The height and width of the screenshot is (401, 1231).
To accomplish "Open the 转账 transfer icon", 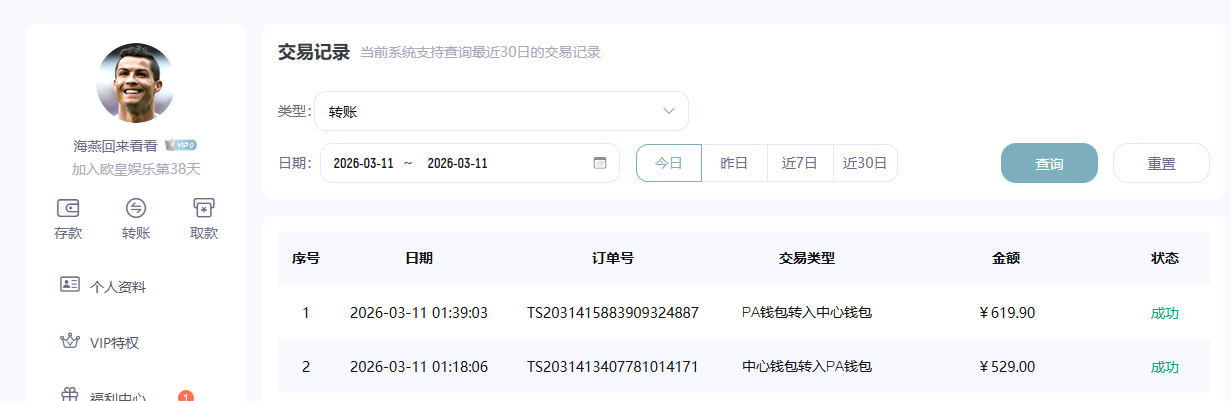I will (x=136, y=208).
